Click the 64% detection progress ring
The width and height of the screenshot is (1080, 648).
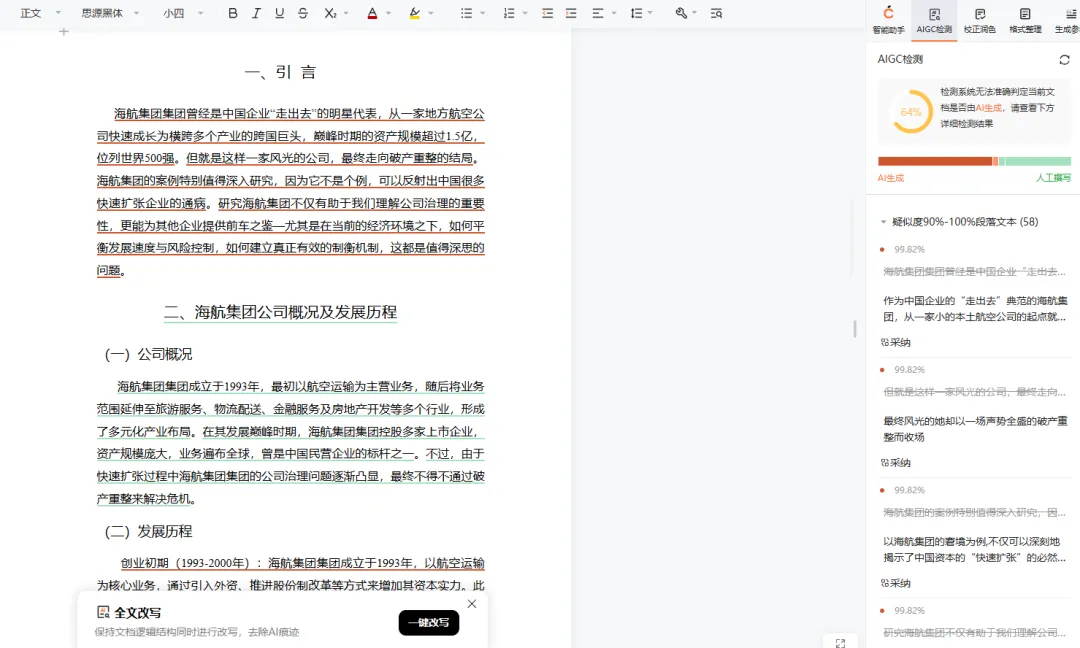[x=911, y=112]
